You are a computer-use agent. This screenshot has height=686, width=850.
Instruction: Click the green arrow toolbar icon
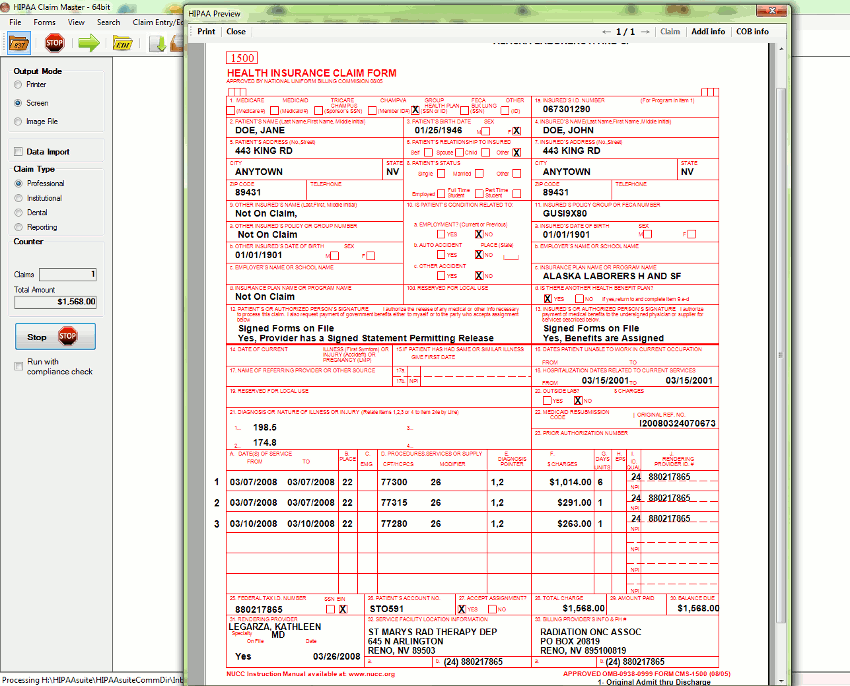click(x=90, y=43)
